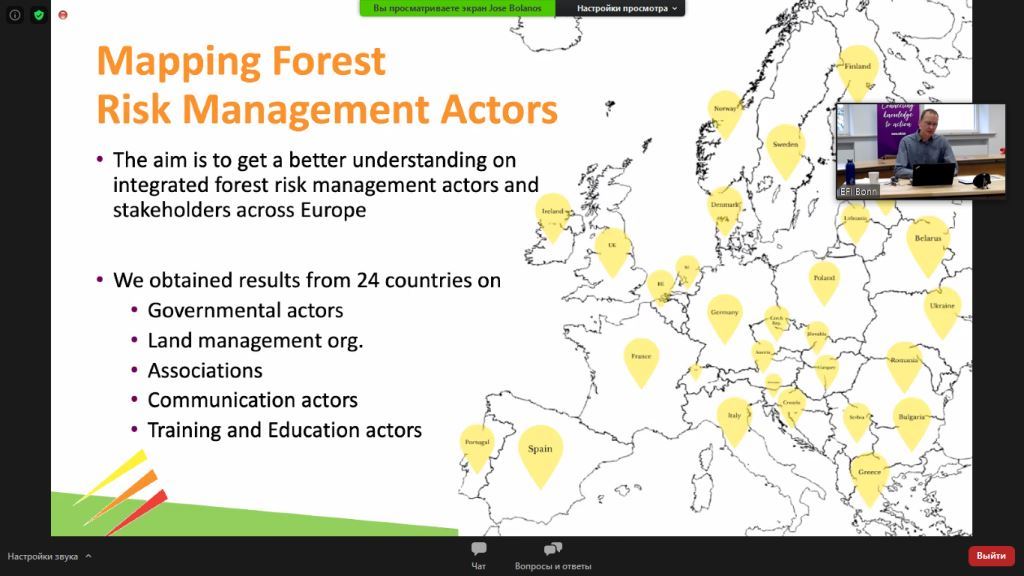Click the screen sharing banner for Jose Bolanos
Viewport: 1024px width, 576px height.
click(x=457, y=8)
